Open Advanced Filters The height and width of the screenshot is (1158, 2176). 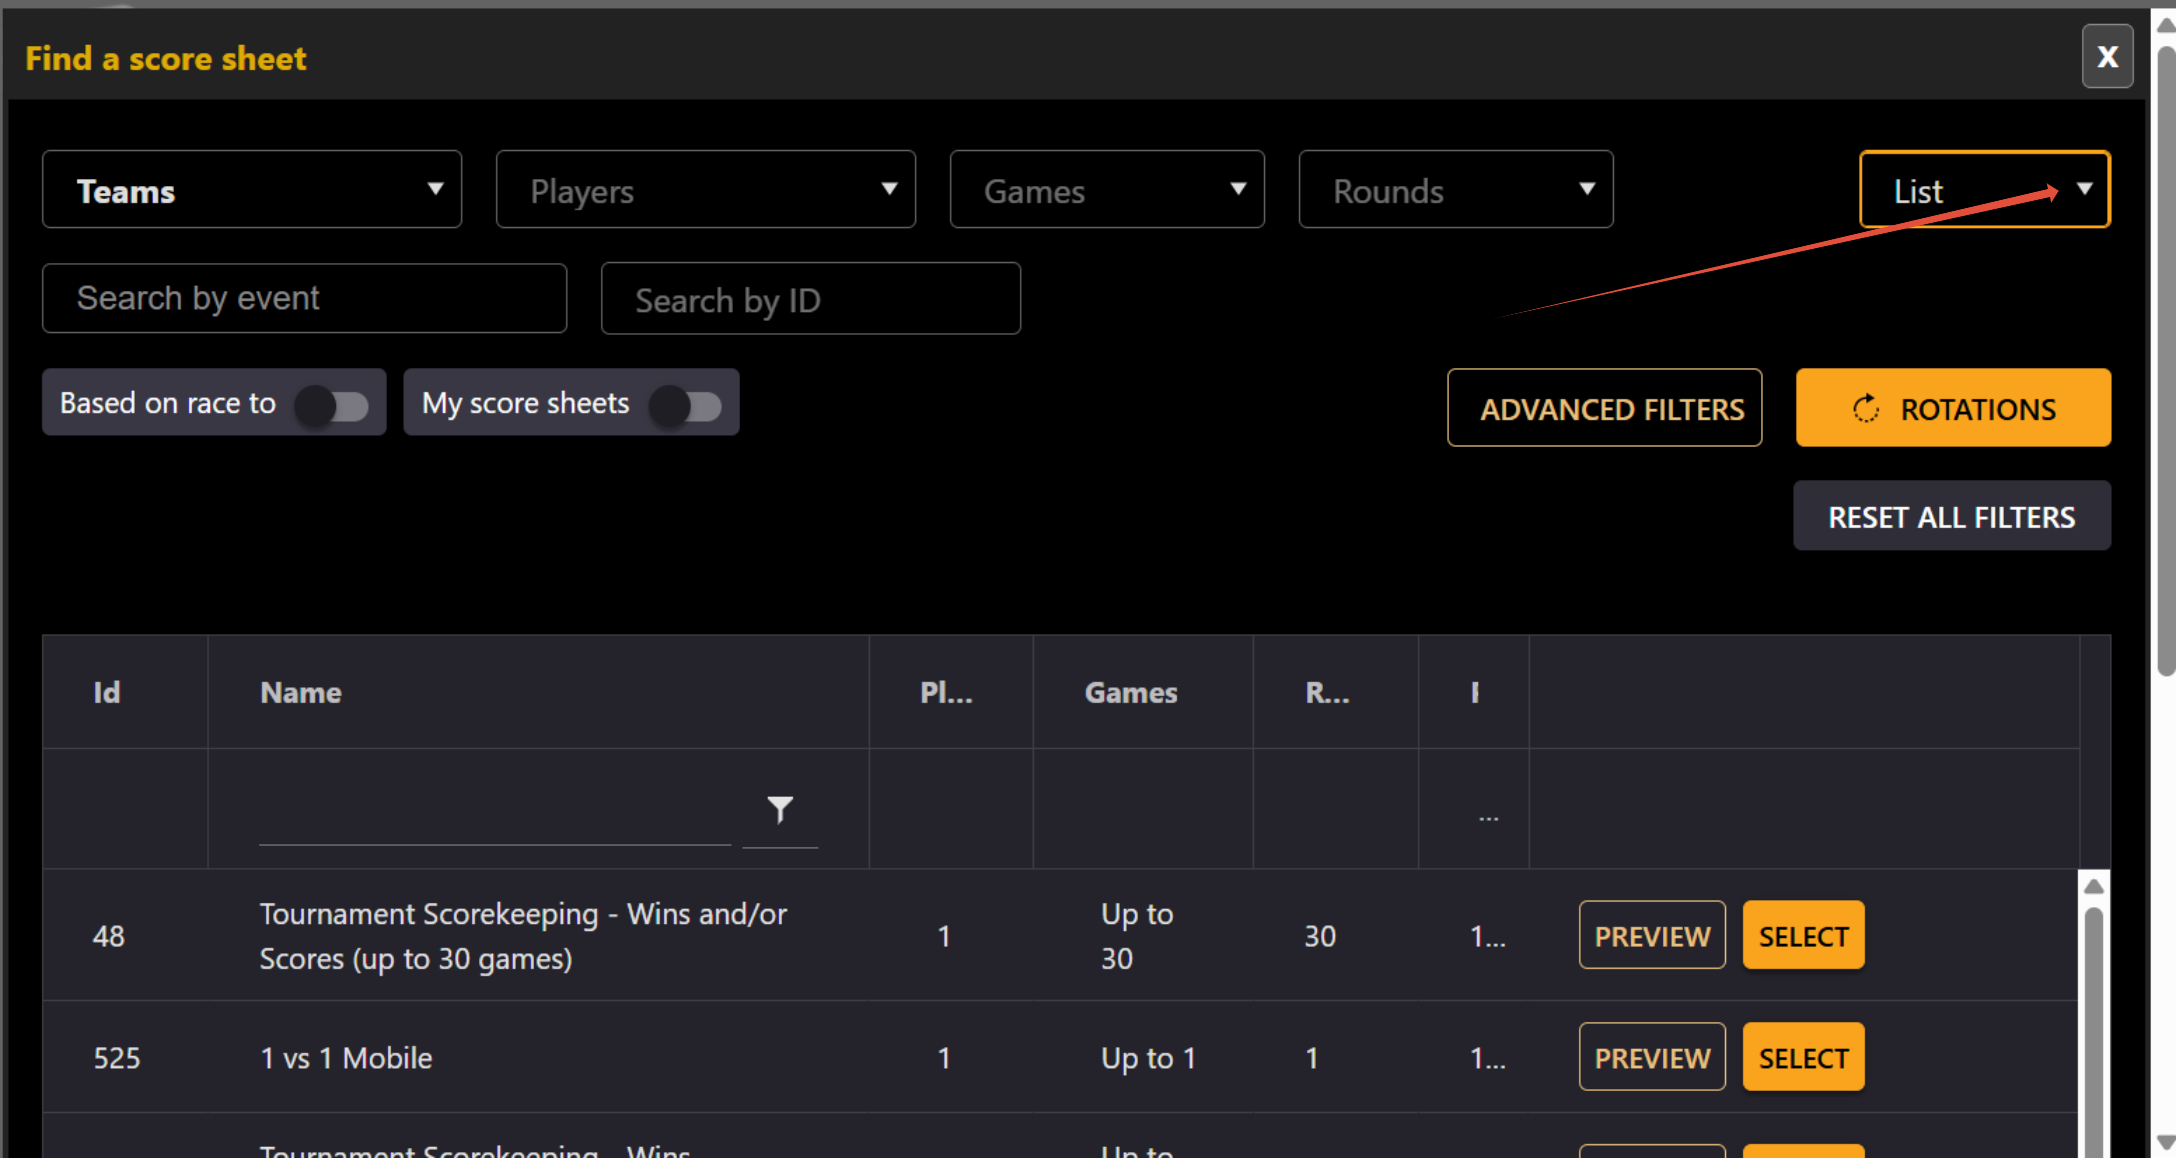coord(1604,408)
